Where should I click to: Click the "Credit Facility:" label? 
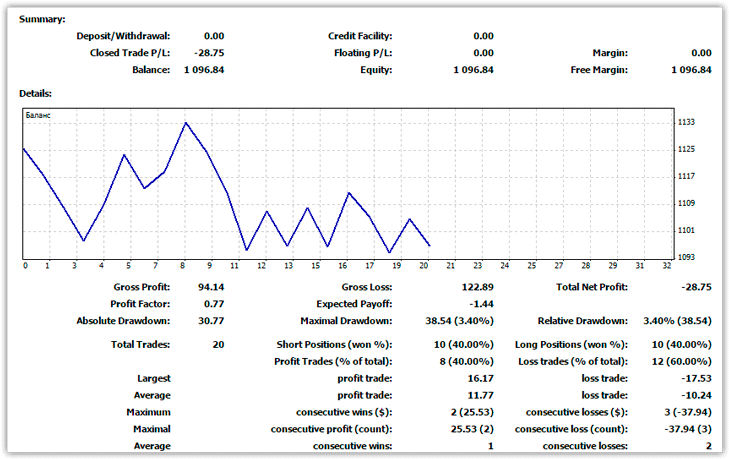[360, 35]
